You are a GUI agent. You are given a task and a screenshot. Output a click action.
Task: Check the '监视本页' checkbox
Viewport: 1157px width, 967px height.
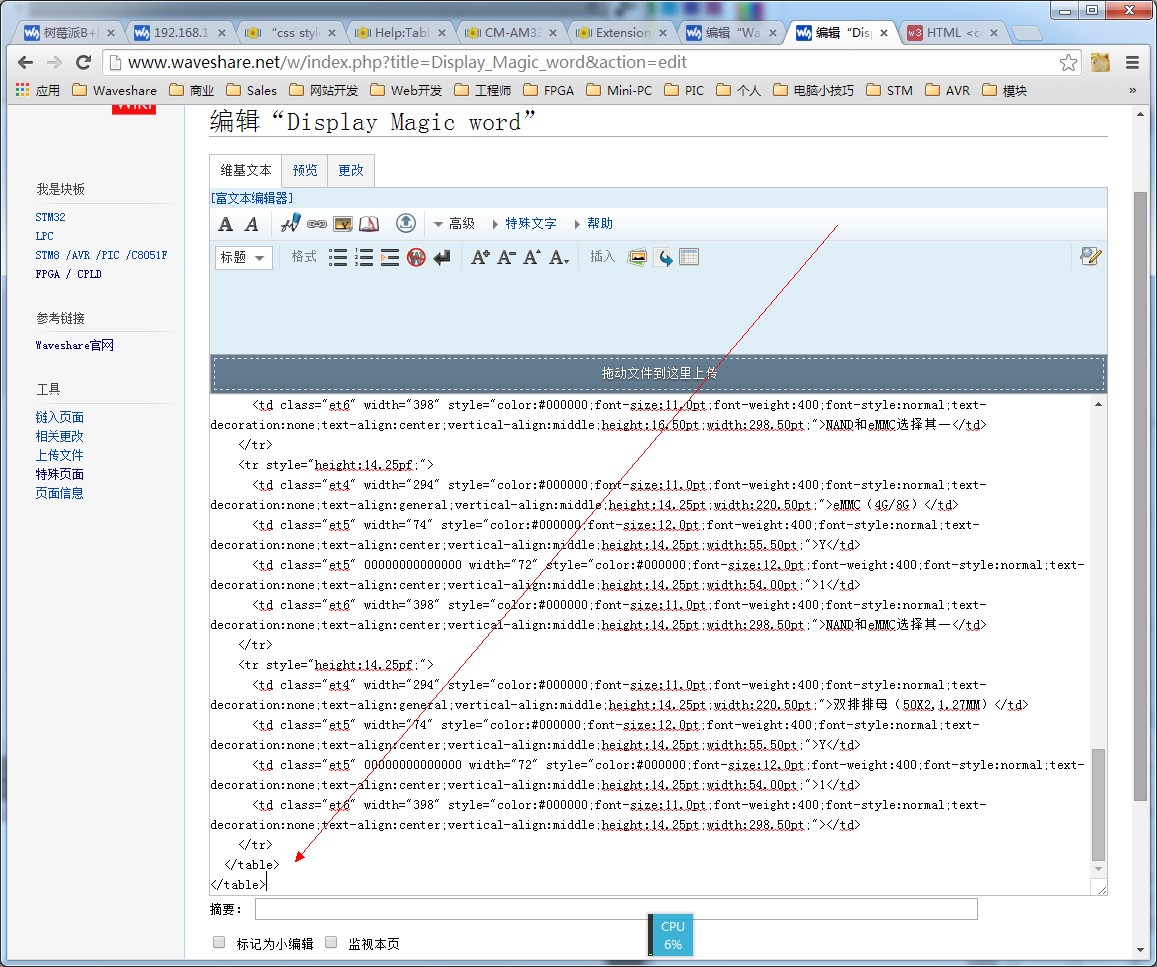(x=331, y=942)
